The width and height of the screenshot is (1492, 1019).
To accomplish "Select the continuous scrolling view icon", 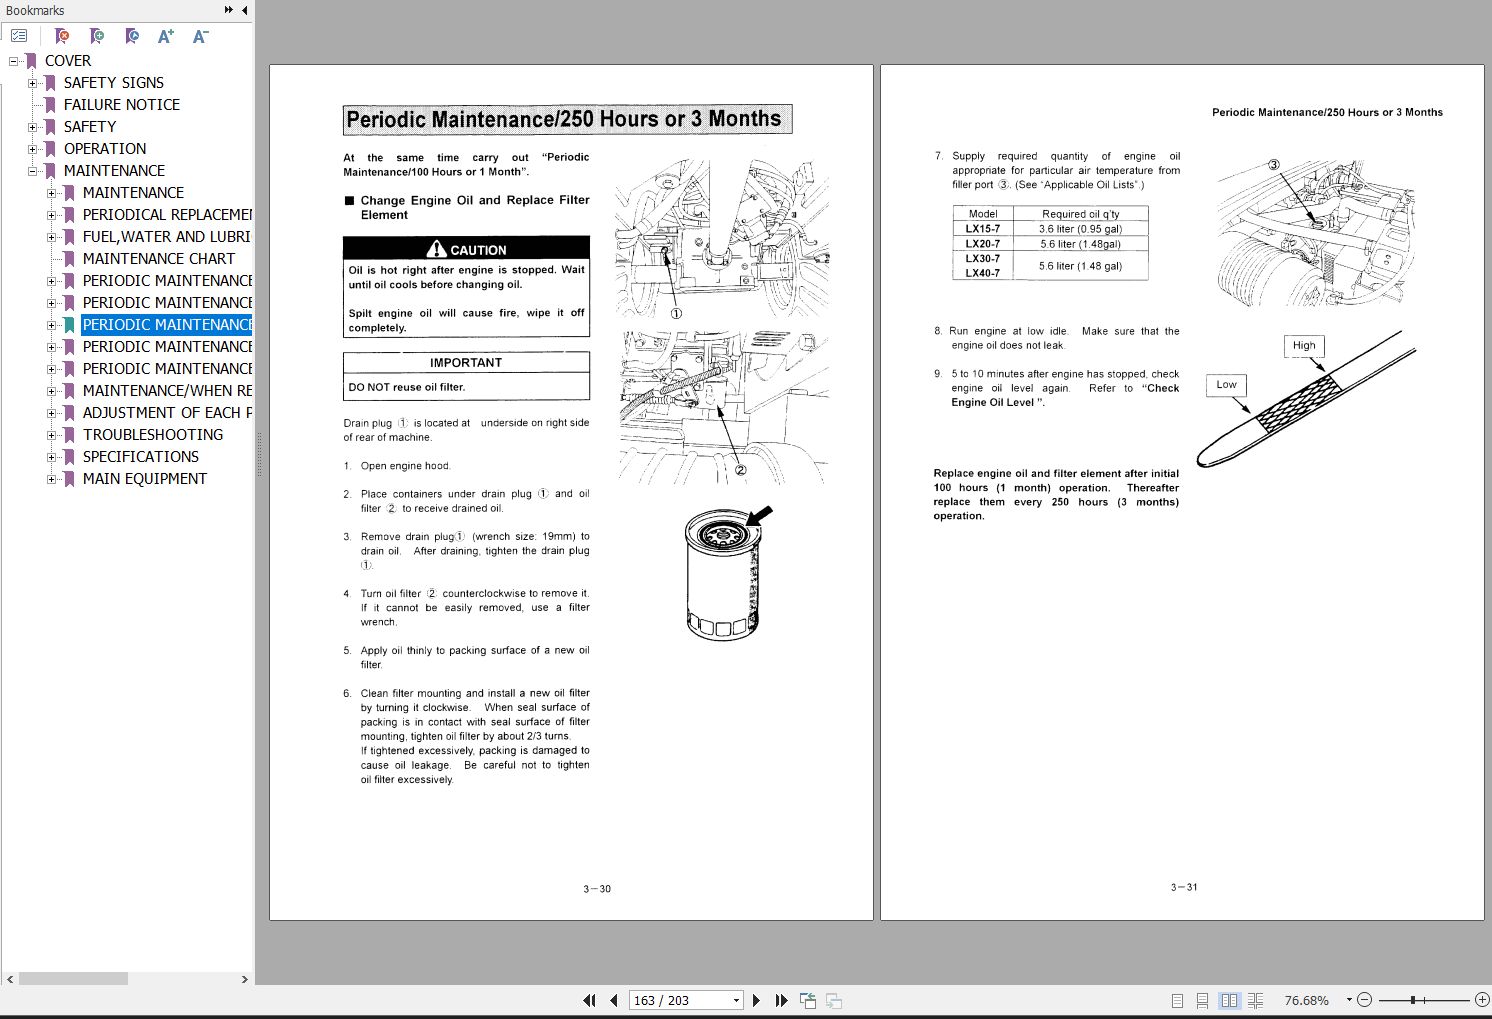I will click(x=1203, y=1000).
